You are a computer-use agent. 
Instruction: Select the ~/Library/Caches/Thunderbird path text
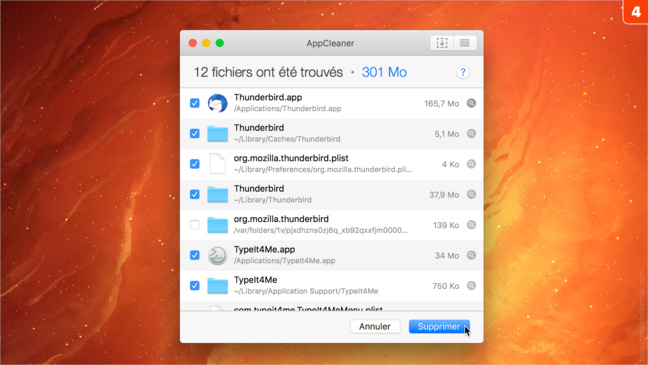287,139
